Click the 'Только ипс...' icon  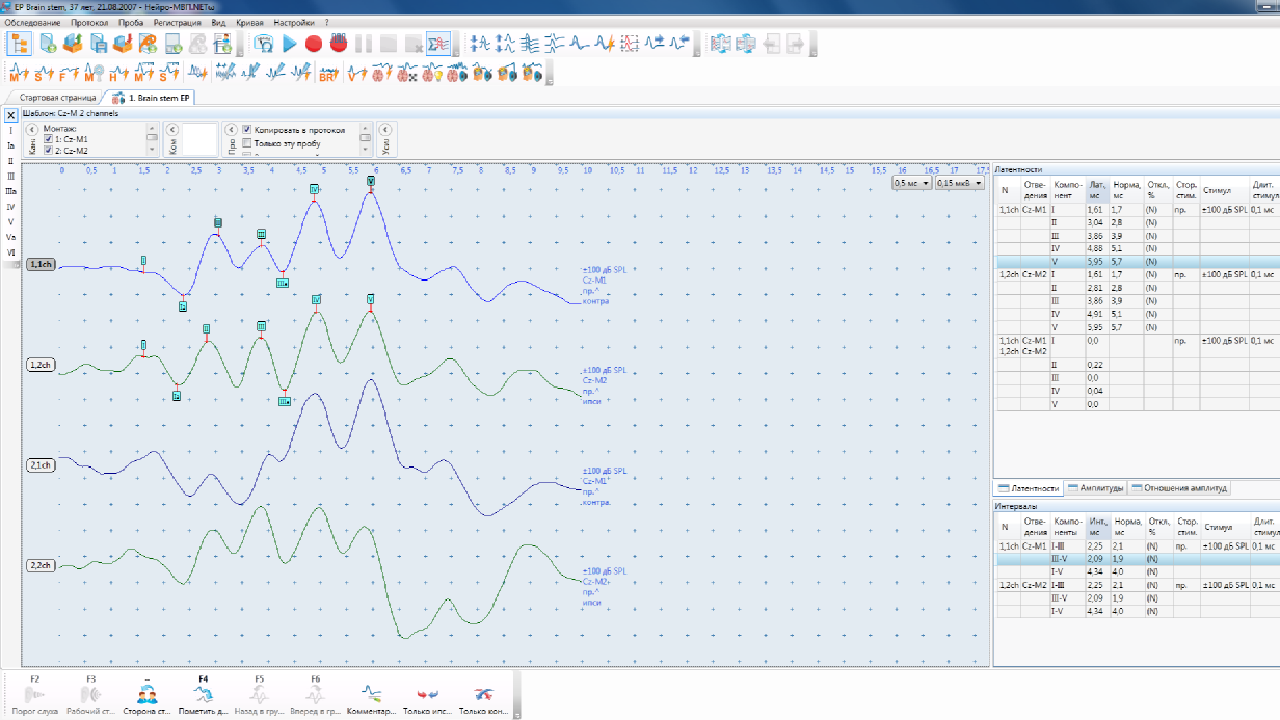428,694
